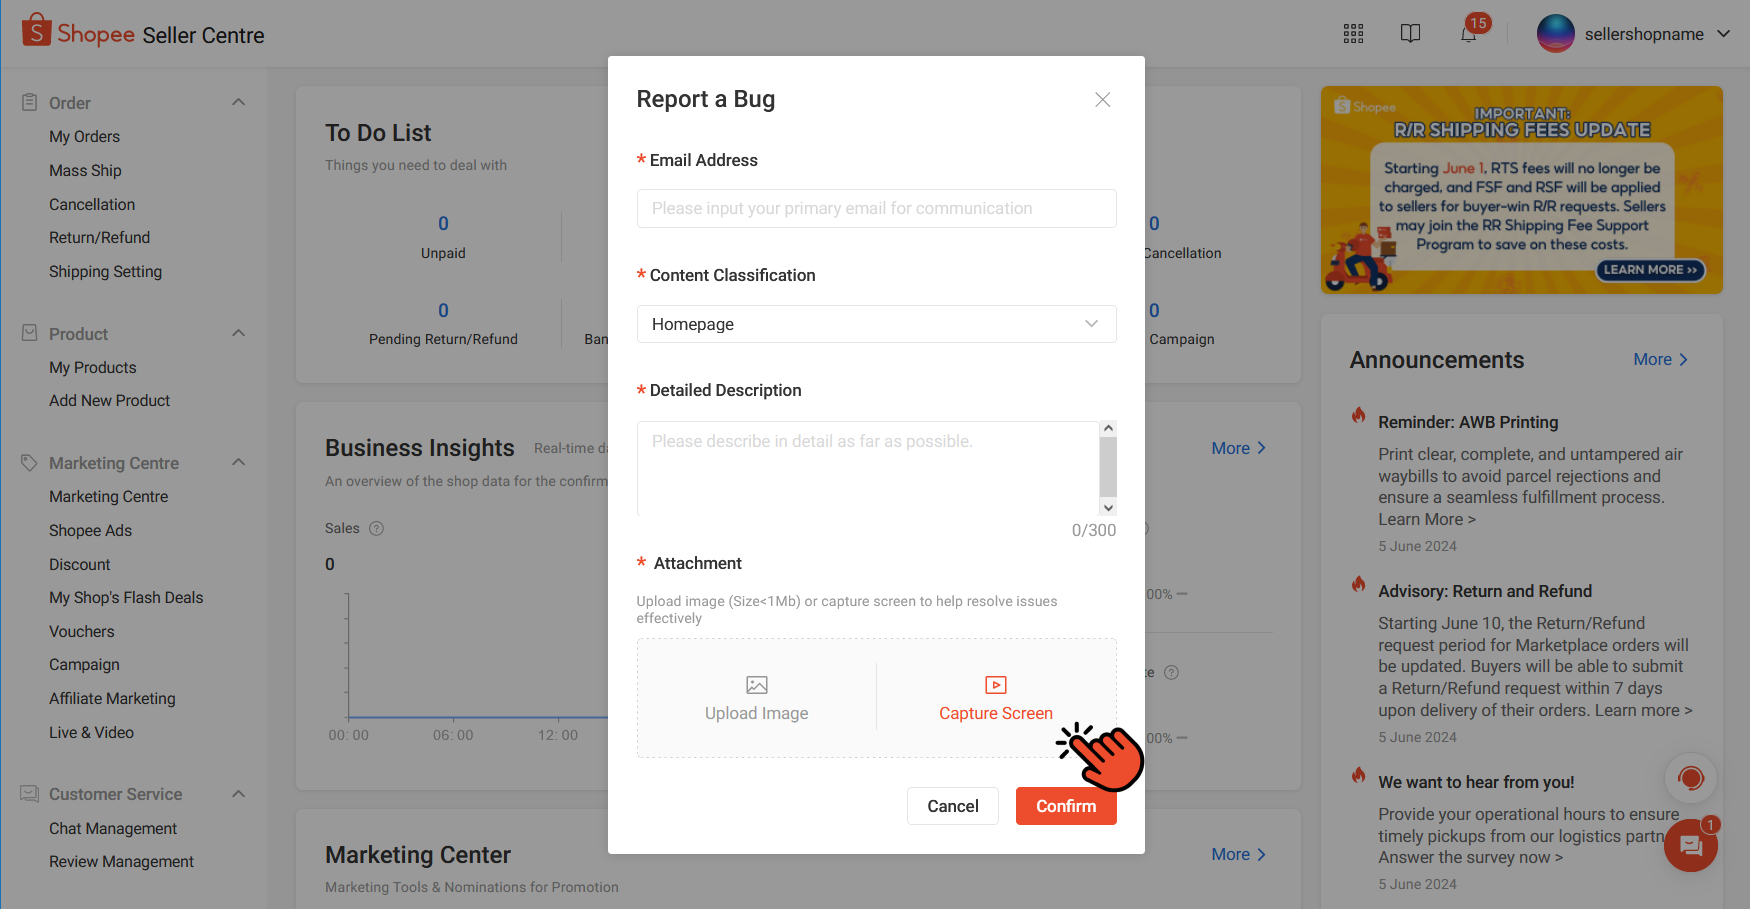Screen dimensions: 1750x909
Task: Click the Shopee logo icon
Action: 36,30
